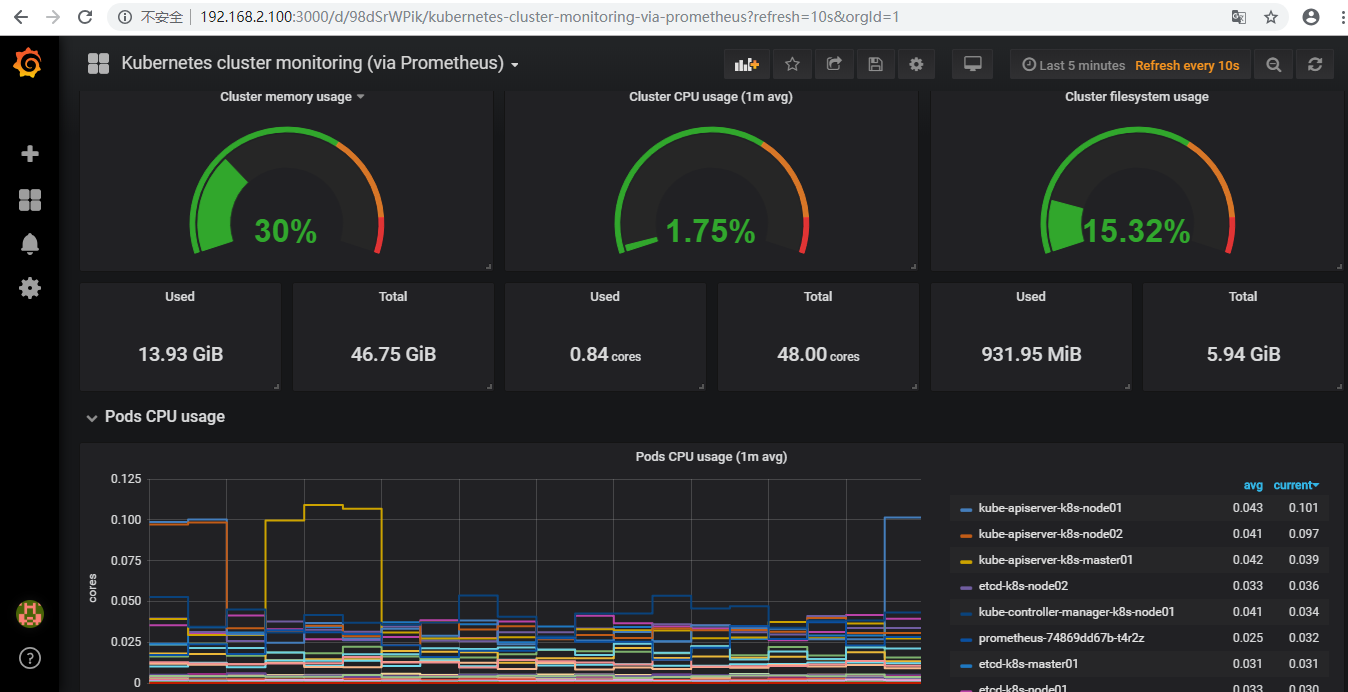Toggle etcd-k8s-node02 series in legend
The width and height of the screenshot is (1348, 692).
(1023, 586)
